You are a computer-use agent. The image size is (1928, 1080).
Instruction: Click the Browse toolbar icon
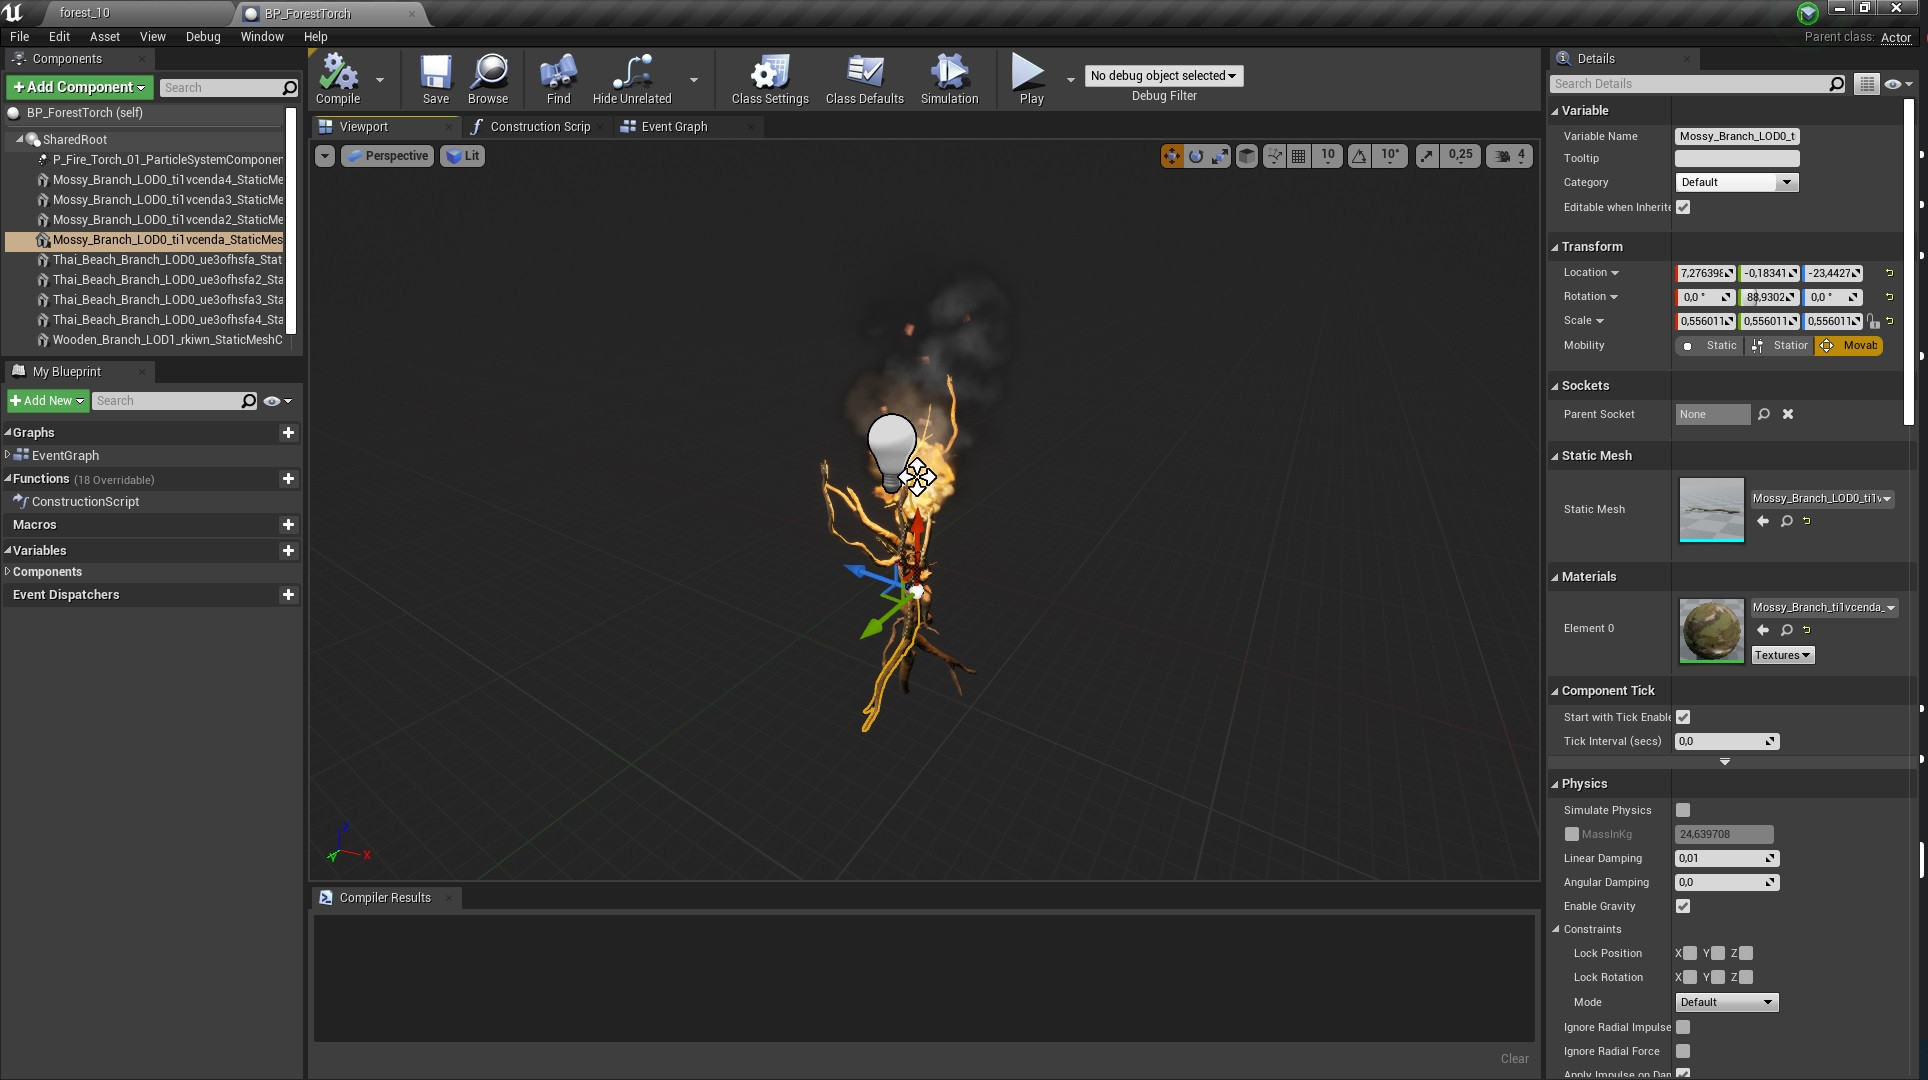488,78
